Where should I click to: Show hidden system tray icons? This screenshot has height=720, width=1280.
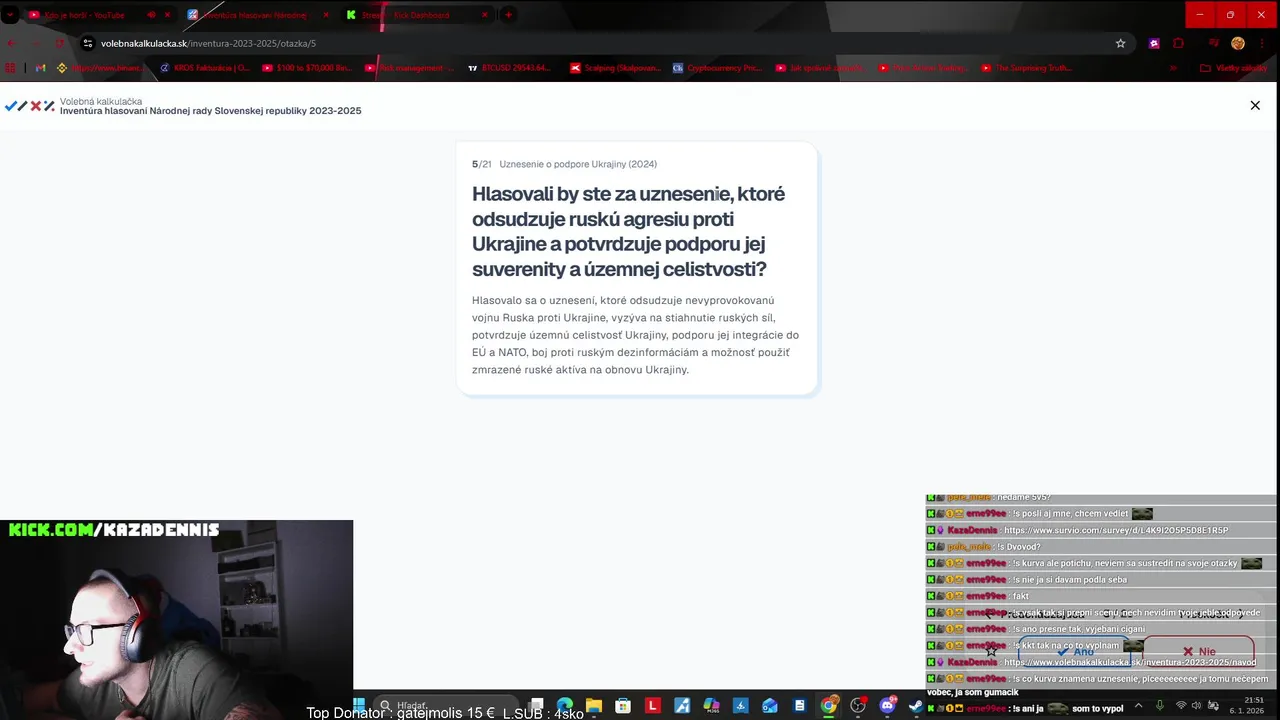pos(1138,705)
